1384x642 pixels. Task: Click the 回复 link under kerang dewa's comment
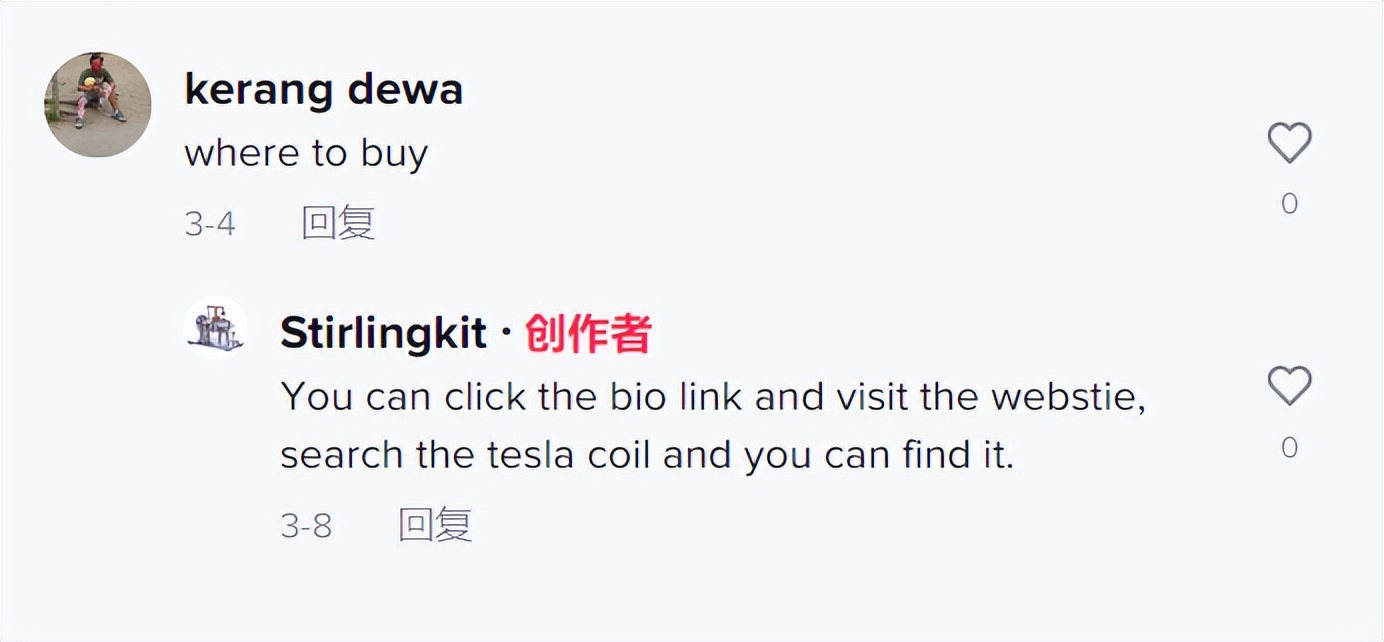coord(336,222)
